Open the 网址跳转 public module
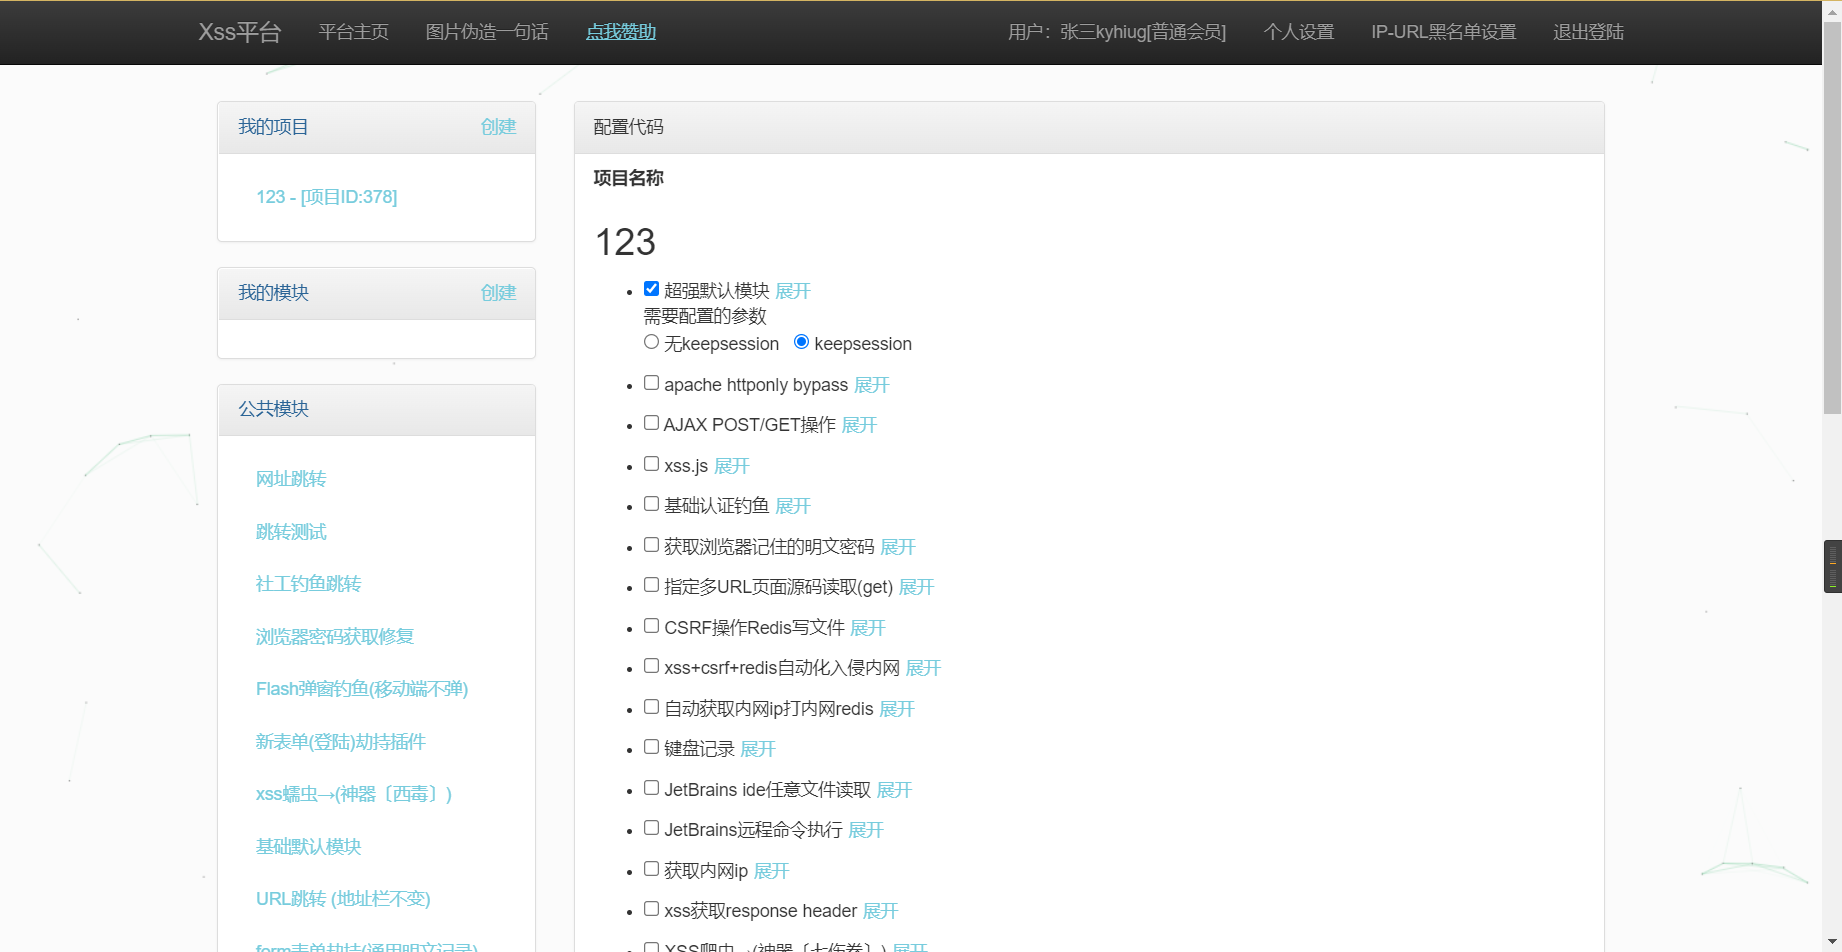Image resolution: width=1842 pixels, height=952 pixels. tap(291, 479)
